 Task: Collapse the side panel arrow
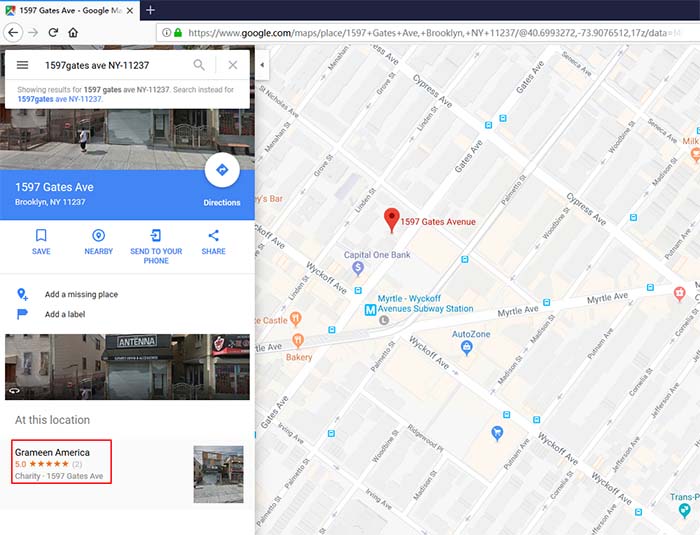262,65
